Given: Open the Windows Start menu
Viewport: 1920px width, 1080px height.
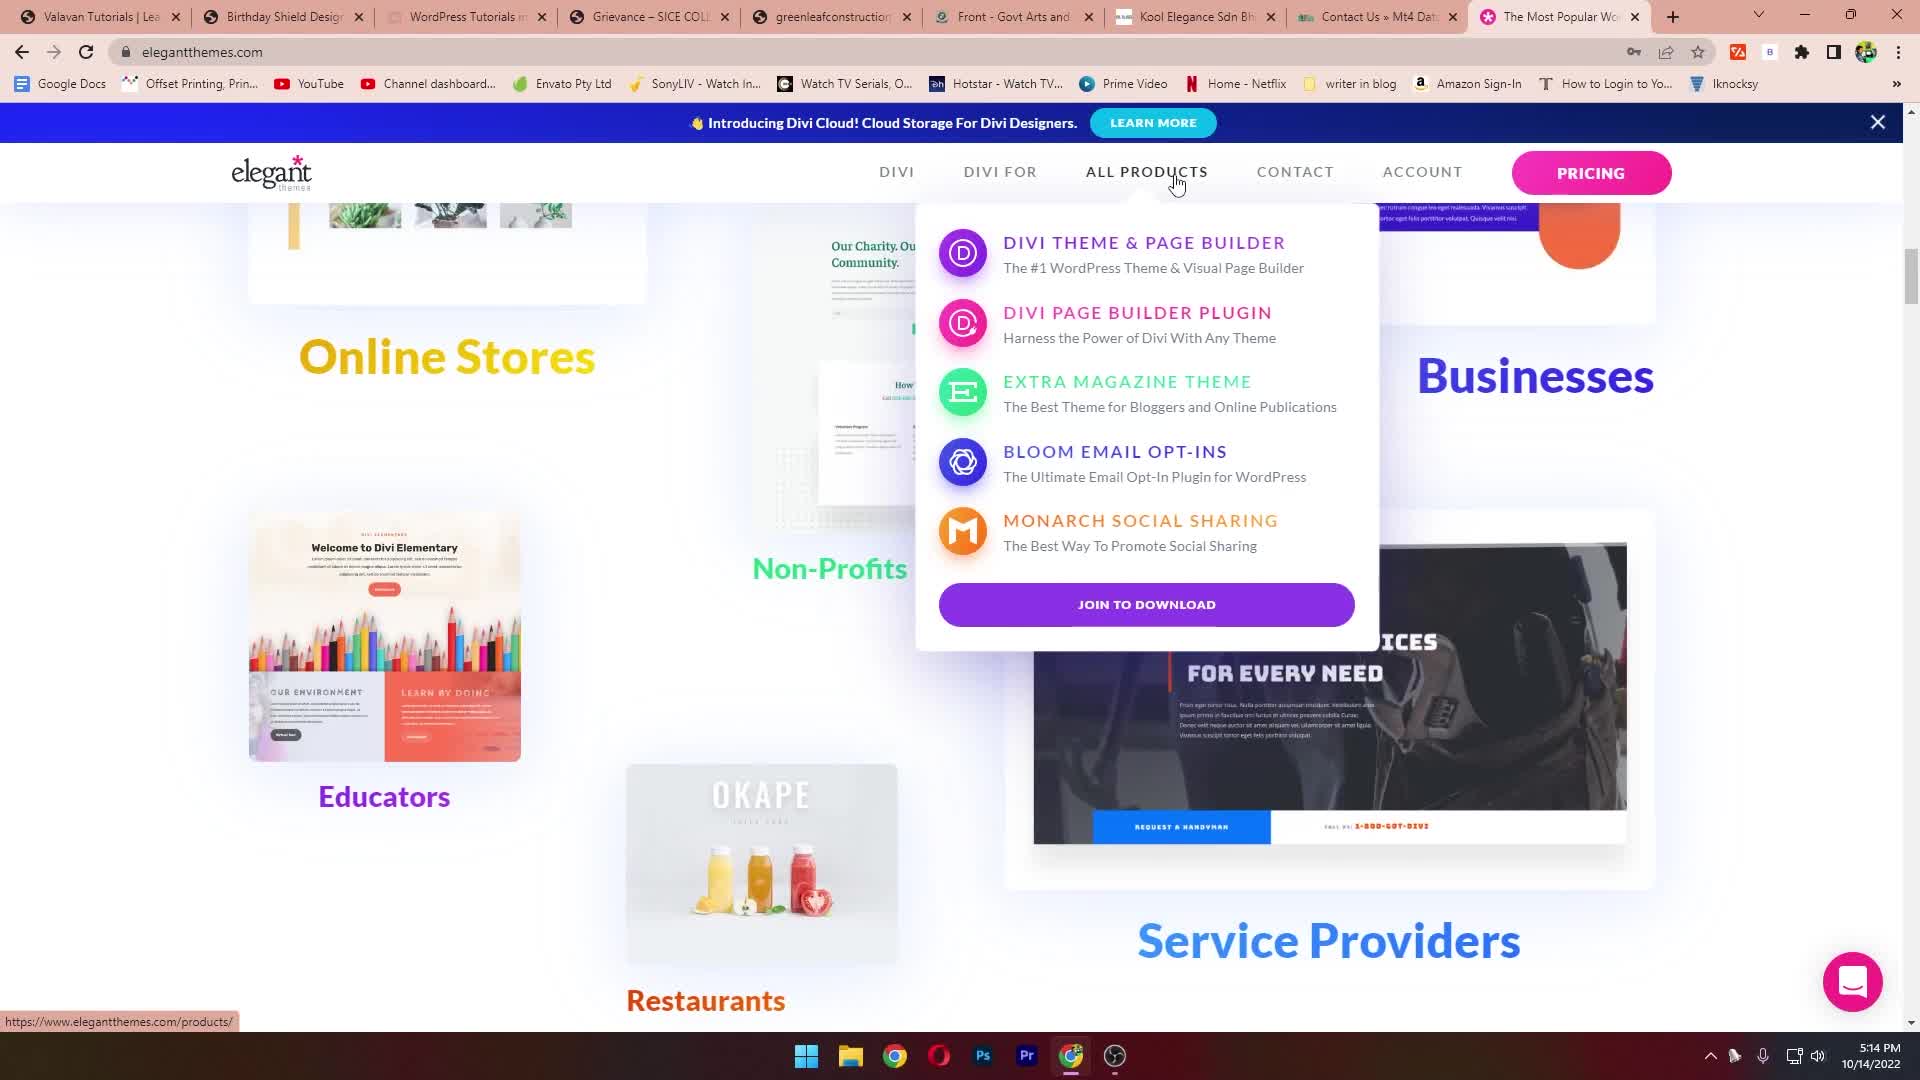Looking at the screenshot, I should pos(806,1056).
